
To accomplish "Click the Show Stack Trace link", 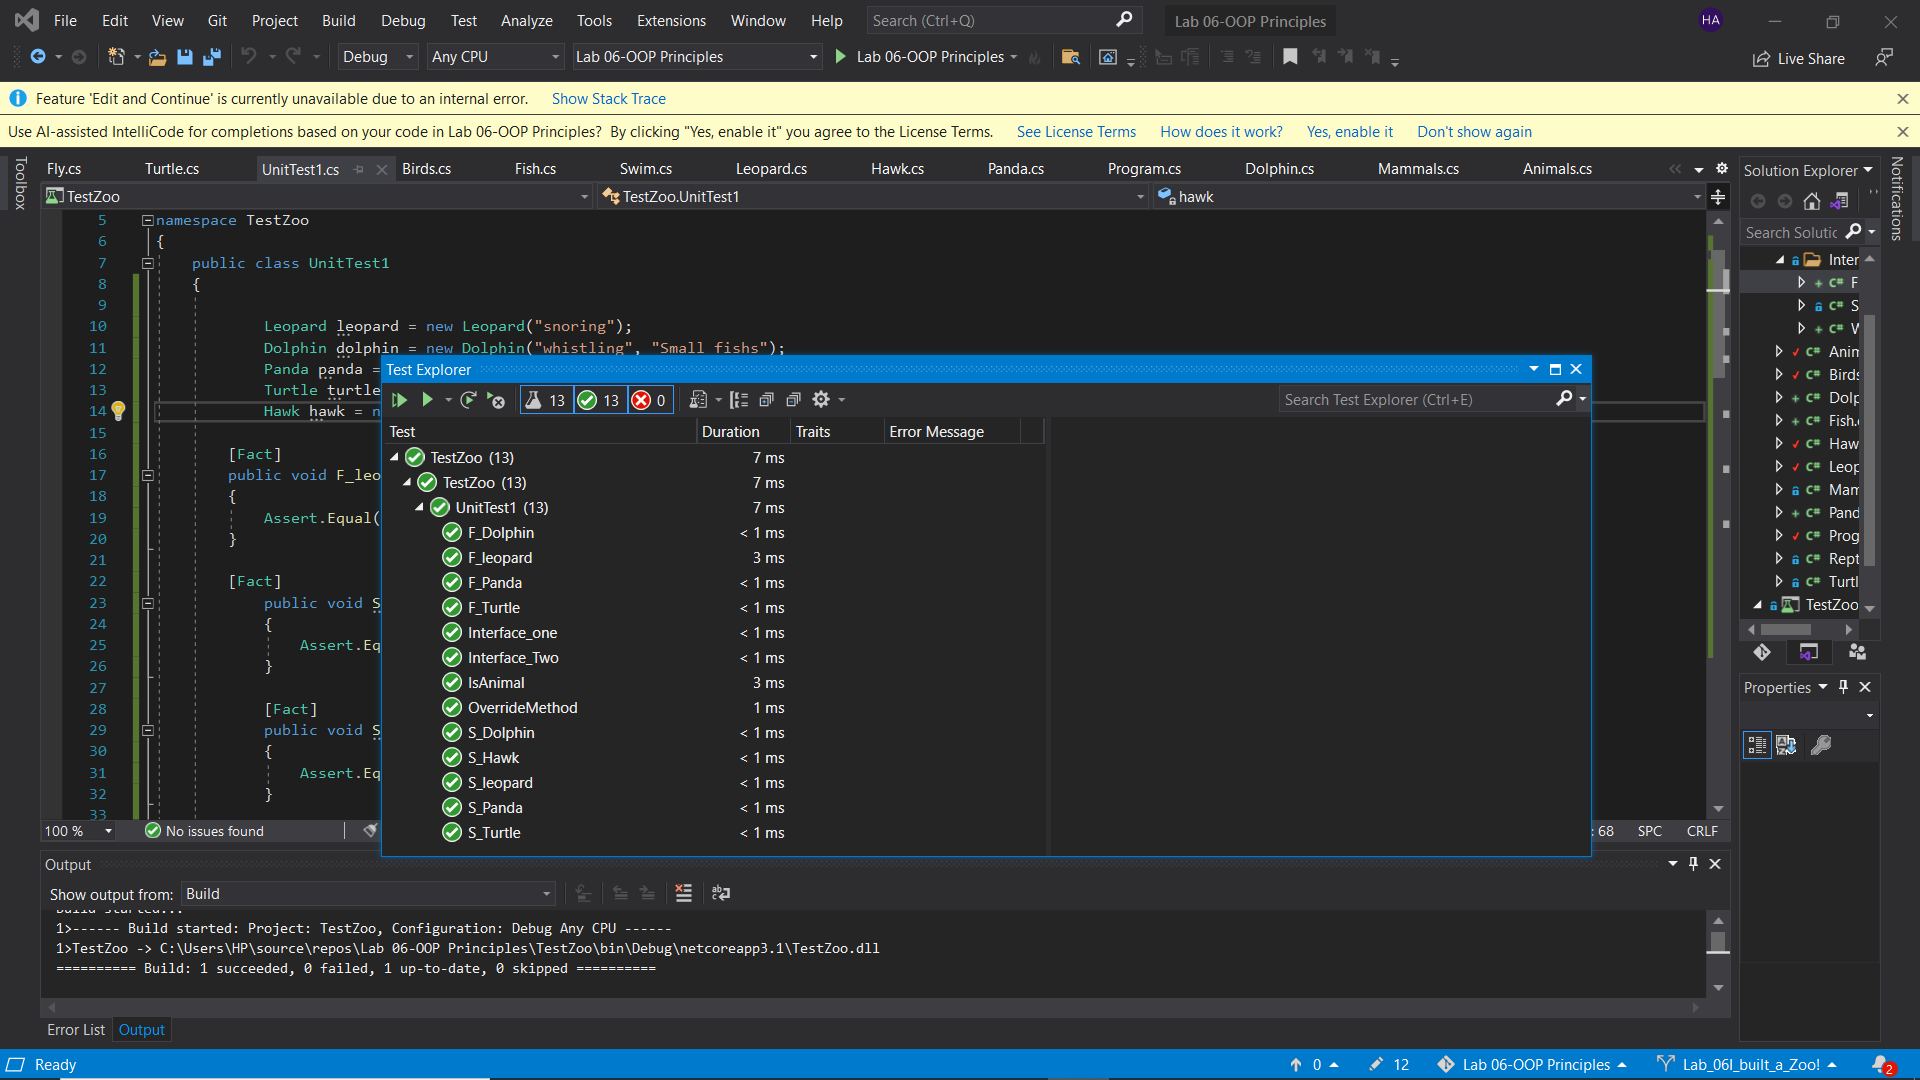I will [x=609, y=98].
